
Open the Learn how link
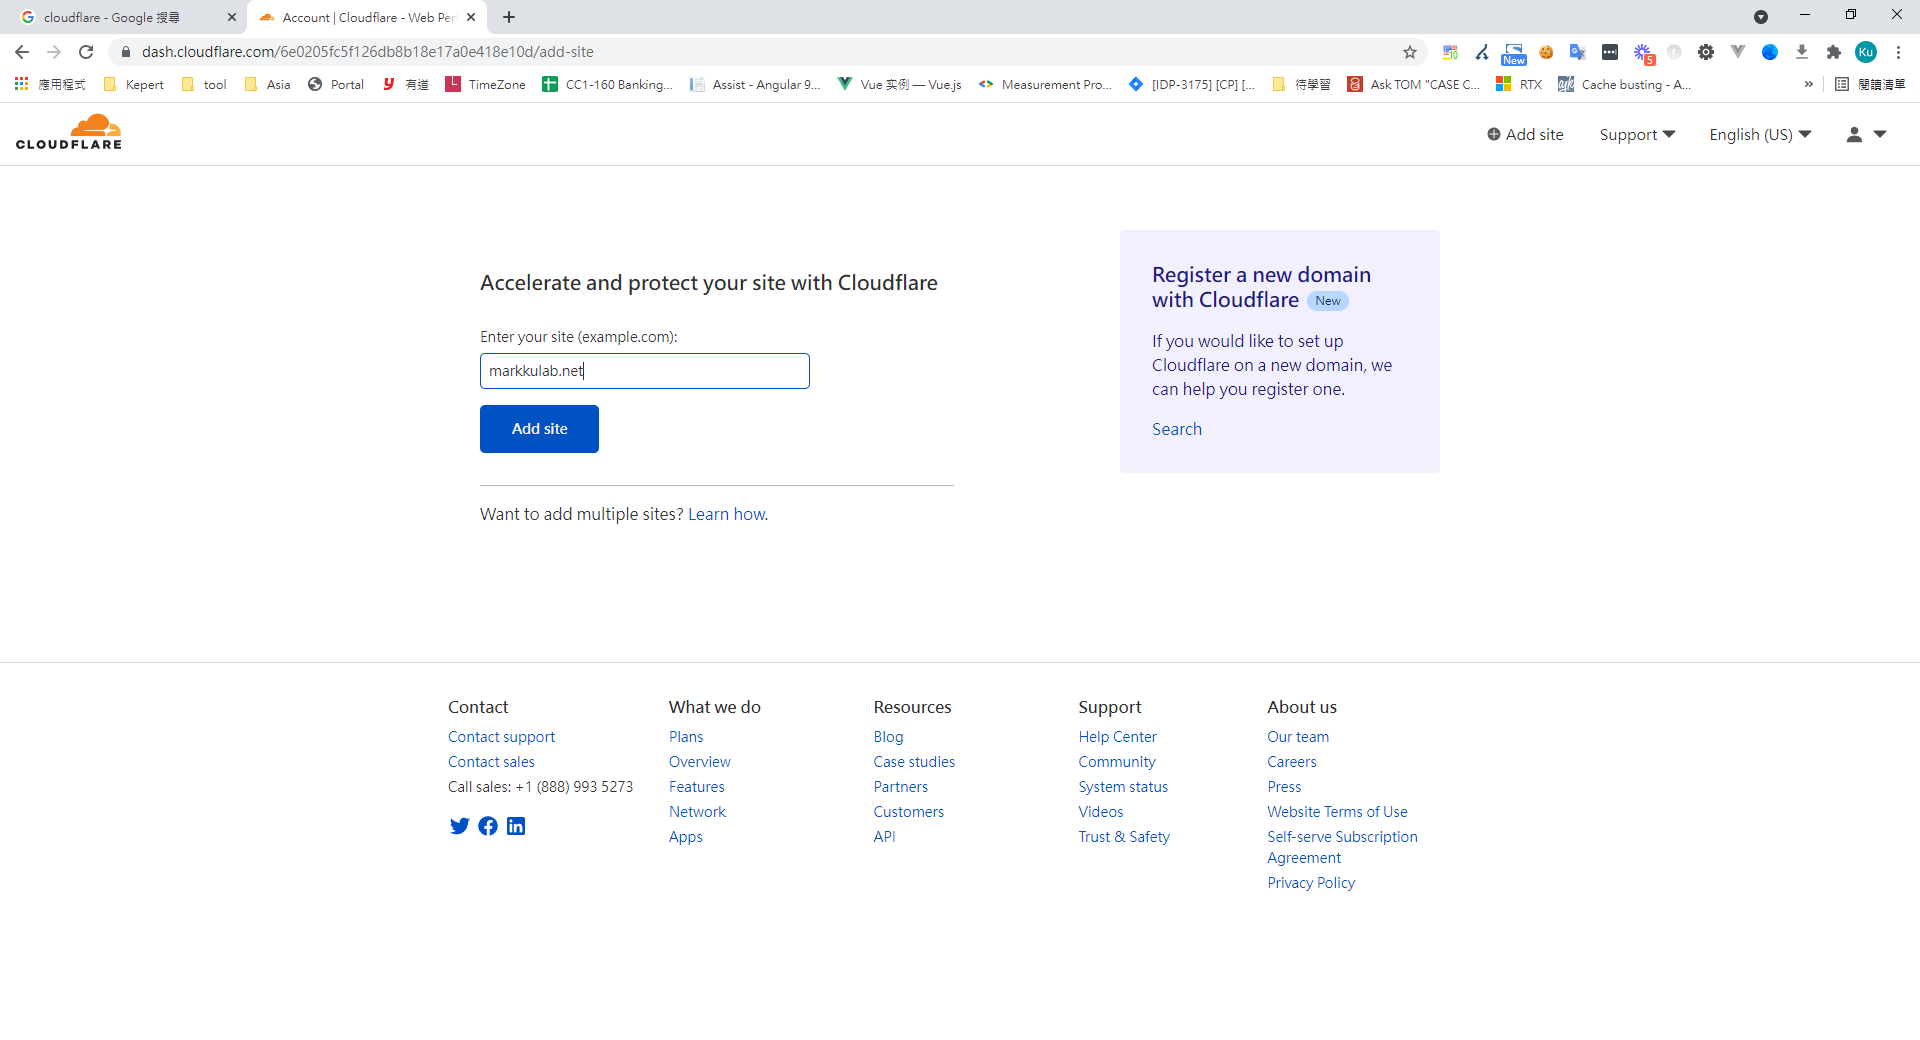pos(727,514)
